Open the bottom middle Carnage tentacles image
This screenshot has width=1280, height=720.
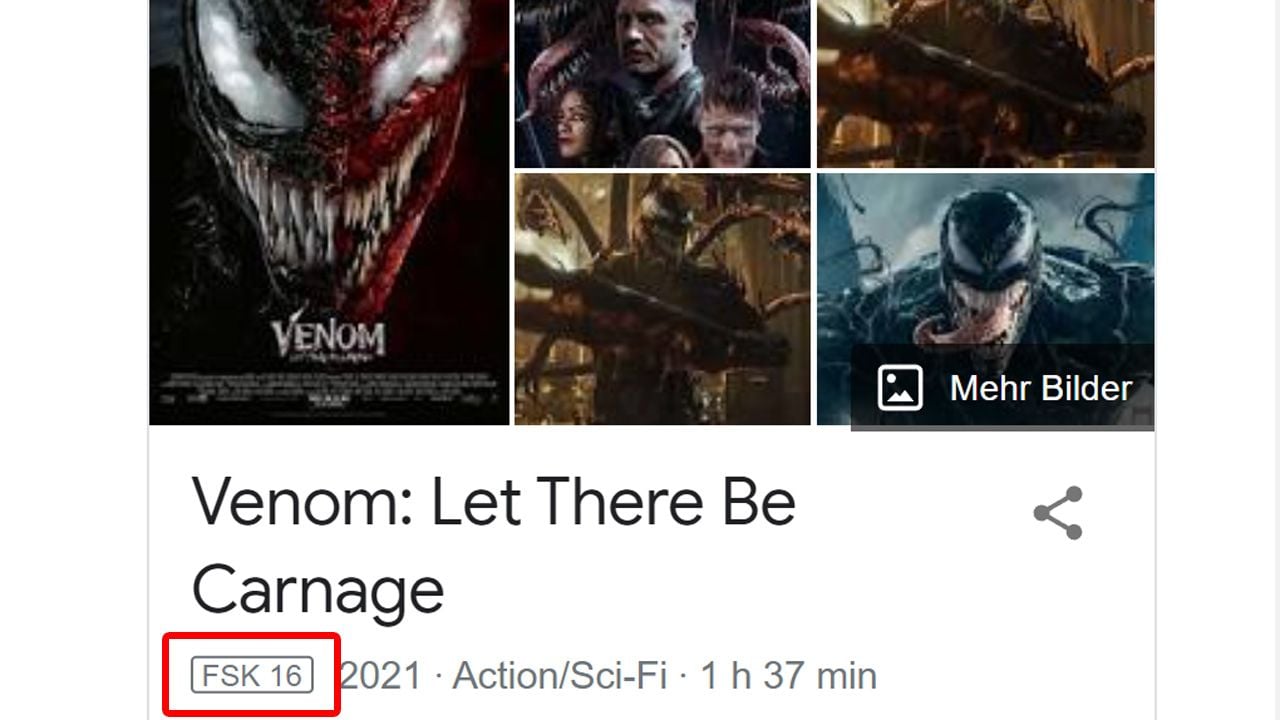pos(662,299)
